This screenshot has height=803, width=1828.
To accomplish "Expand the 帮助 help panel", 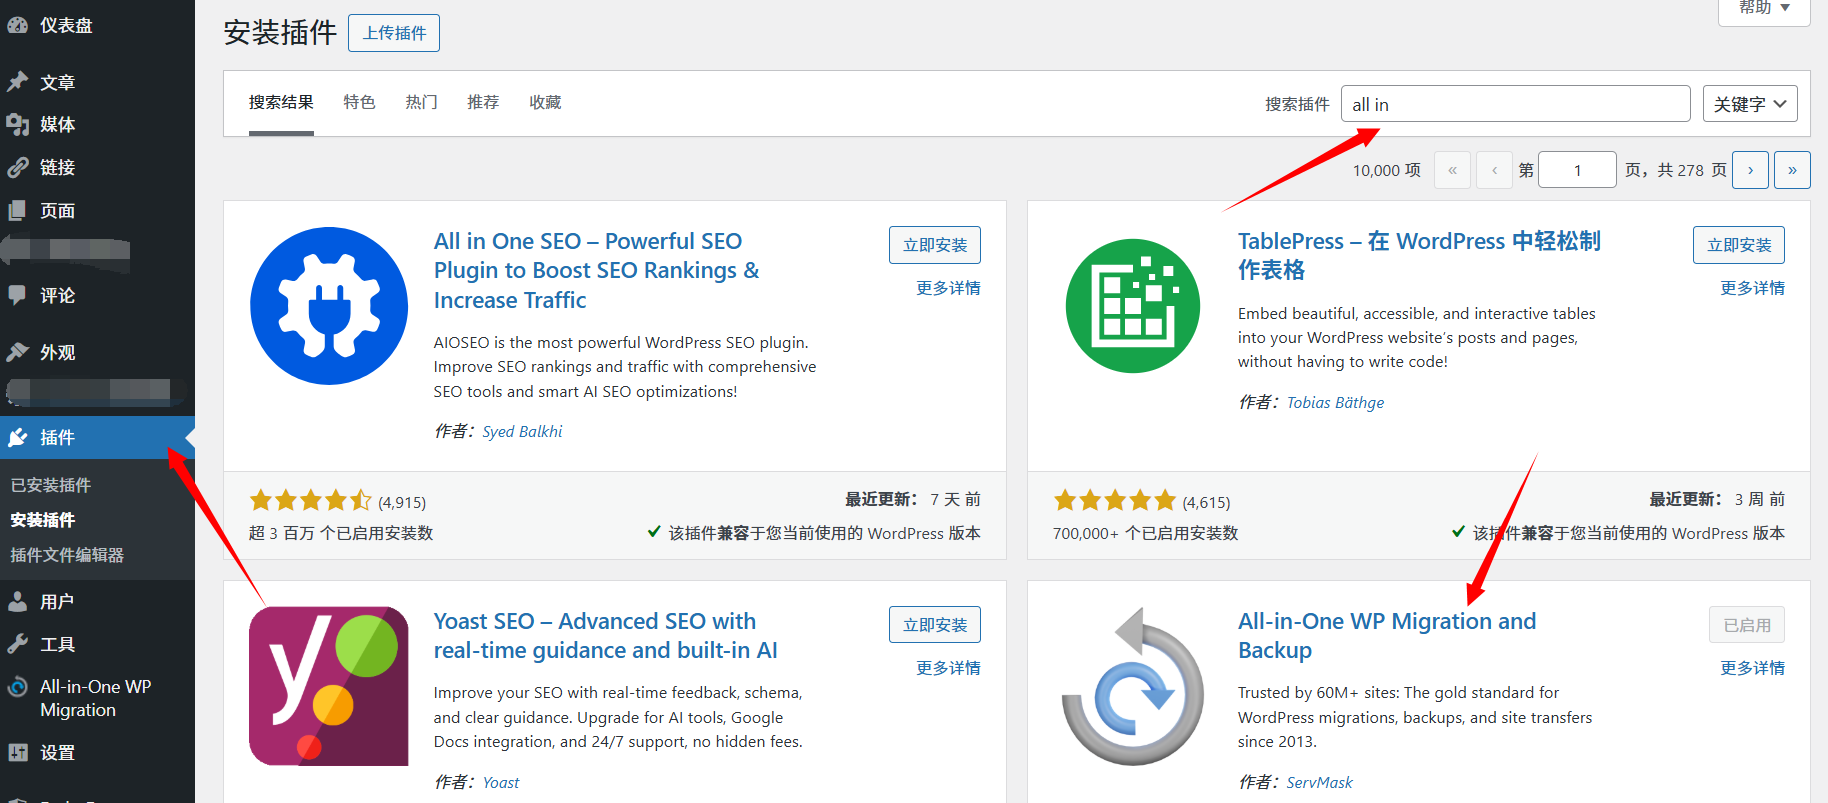I will click(1763, 9).
